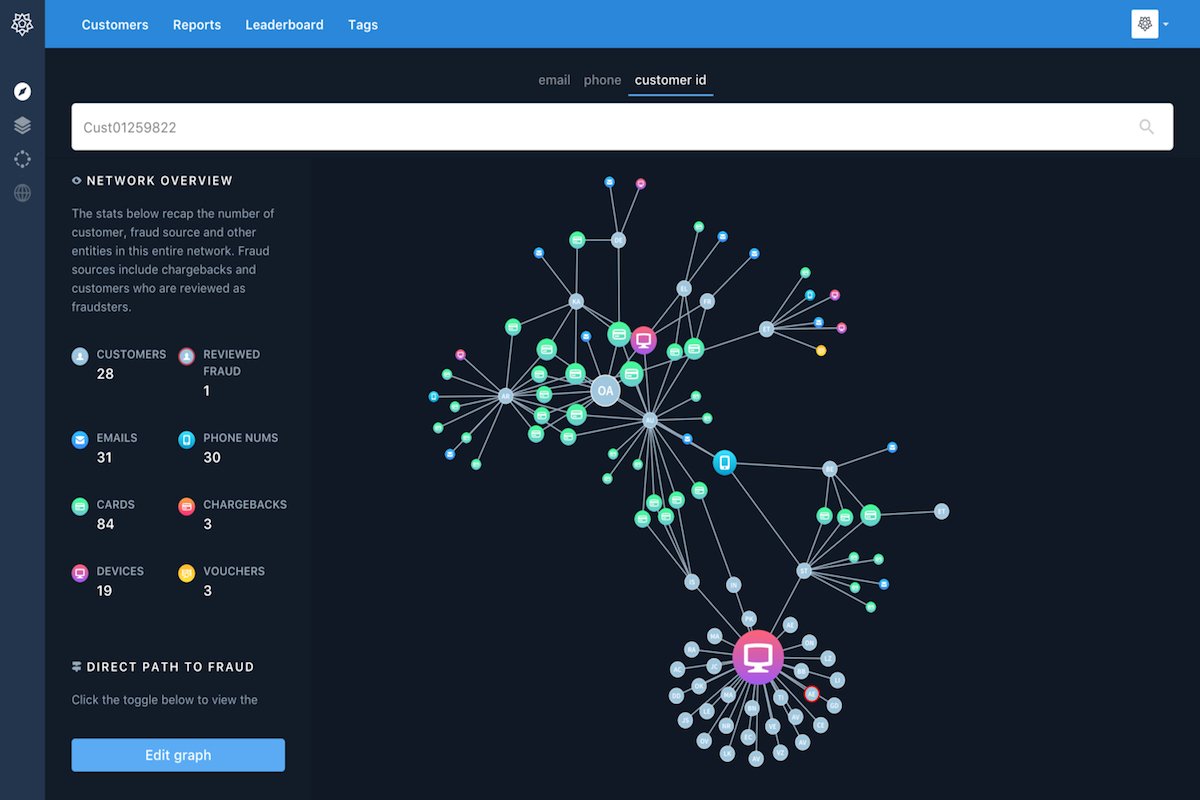
Task: Select the VZ customer node
Action: (x=780, y=753)
